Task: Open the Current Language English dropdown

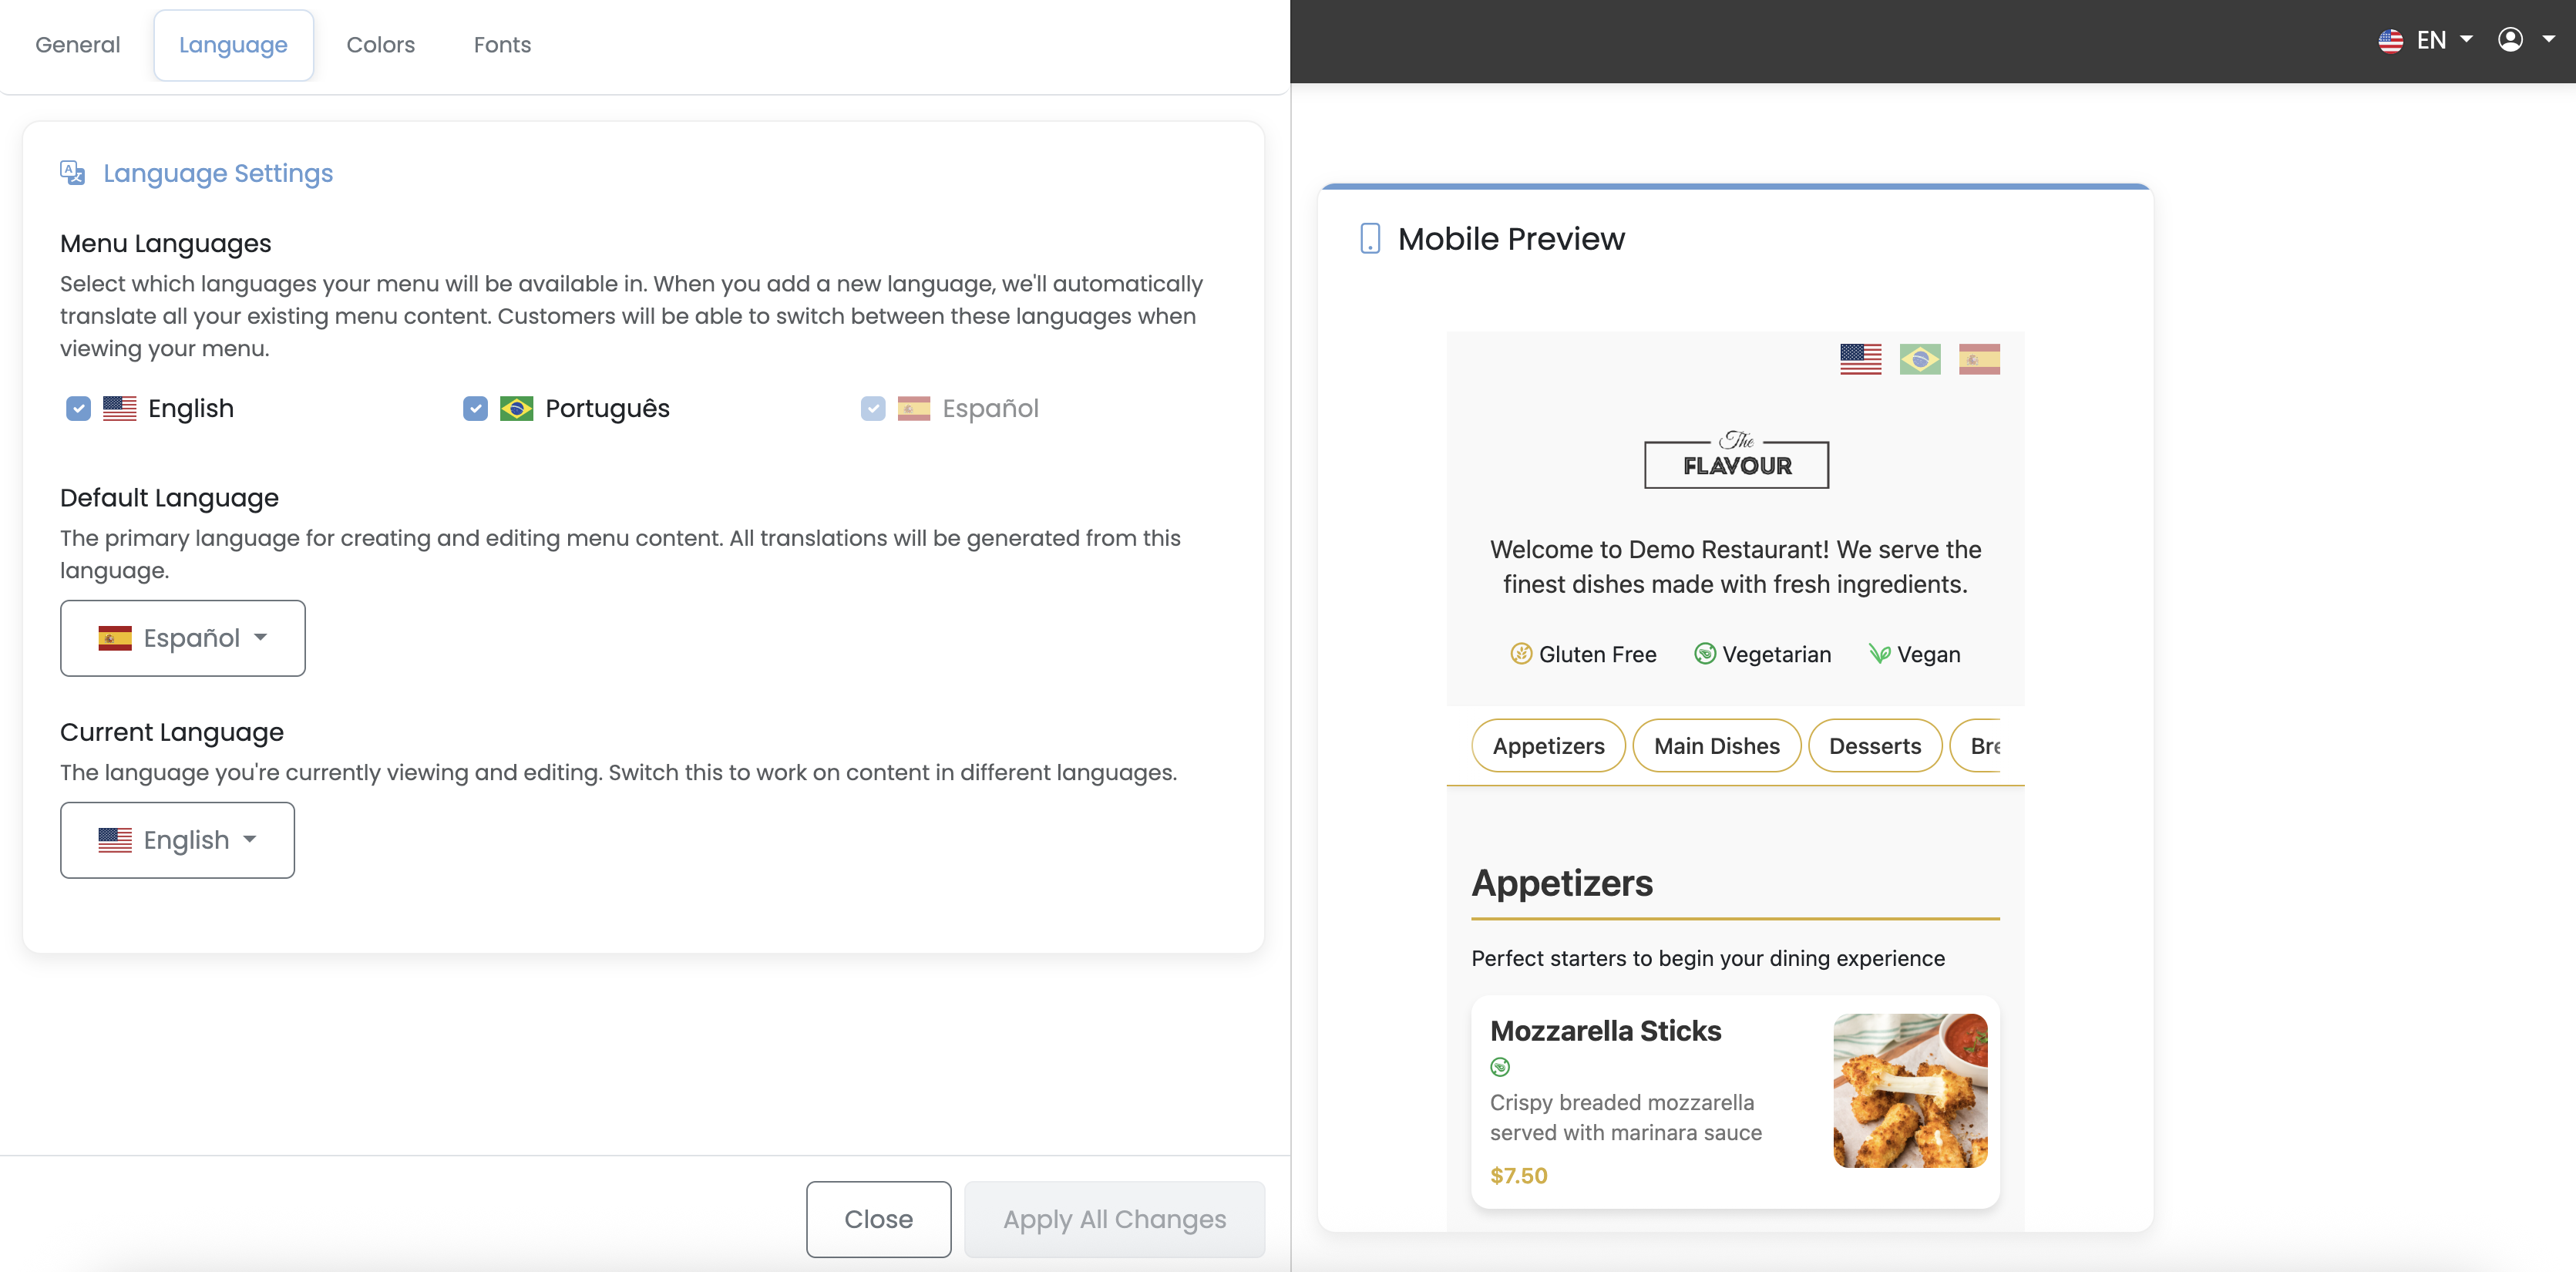Action: [177, 840]
